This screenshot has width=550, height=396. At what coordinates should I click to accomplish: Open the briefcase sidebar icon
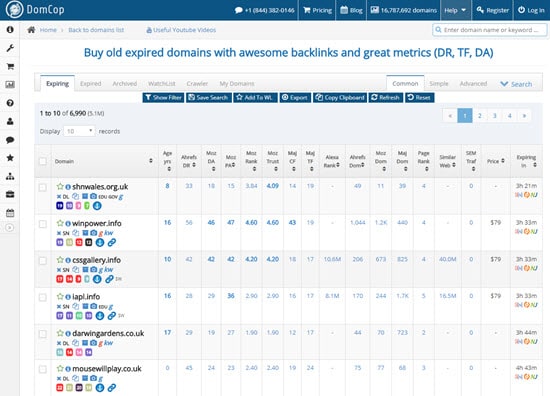pyautogui.click(x=10, y=194)
